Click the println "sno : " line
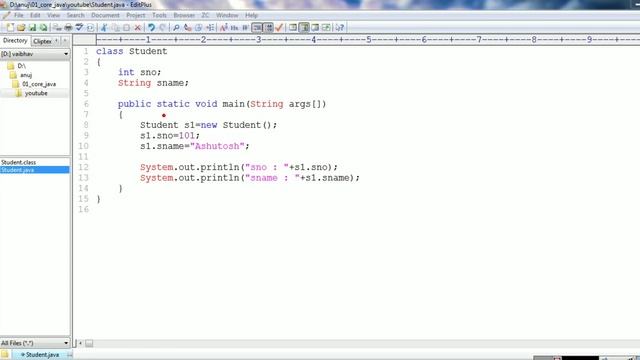The width and height of the screenshot is (640, 360). coord(239,167)
